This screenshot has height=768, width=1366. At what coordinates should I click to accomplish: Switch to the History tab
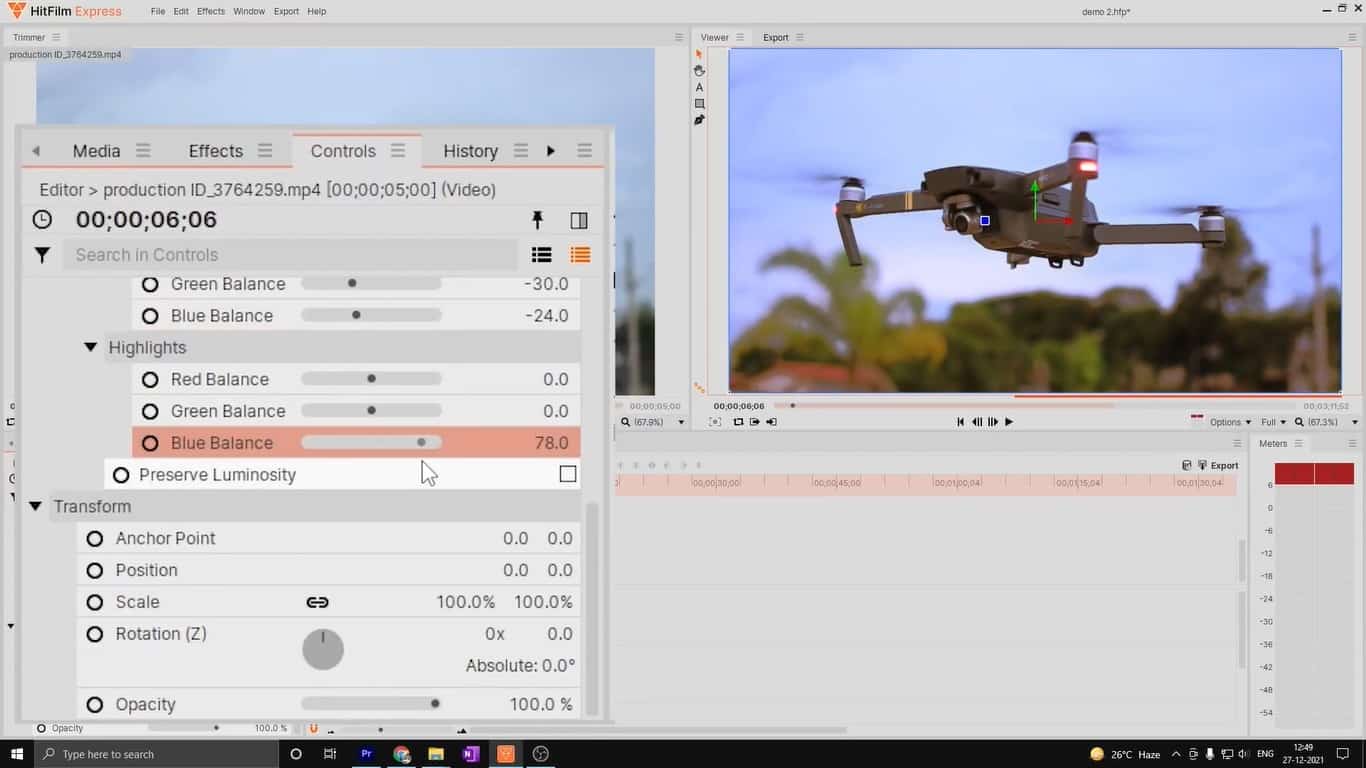470,151
